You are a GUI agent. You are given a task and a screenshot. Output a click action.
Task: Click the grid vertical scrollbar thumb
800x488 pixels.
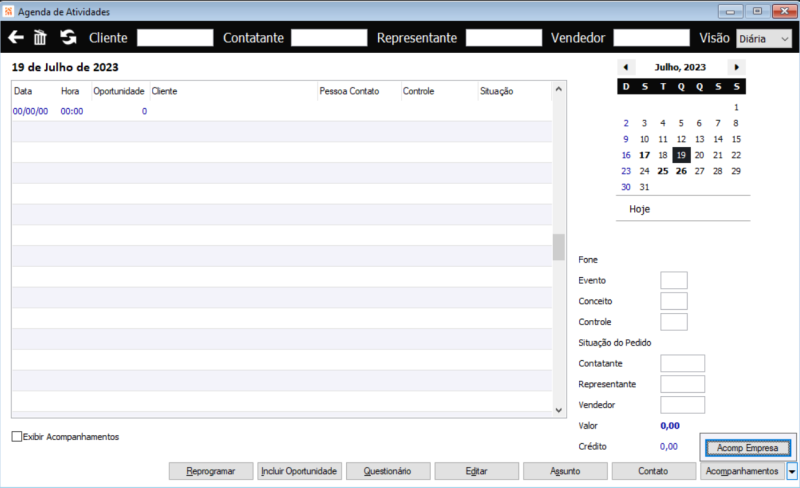click(559, 247)
